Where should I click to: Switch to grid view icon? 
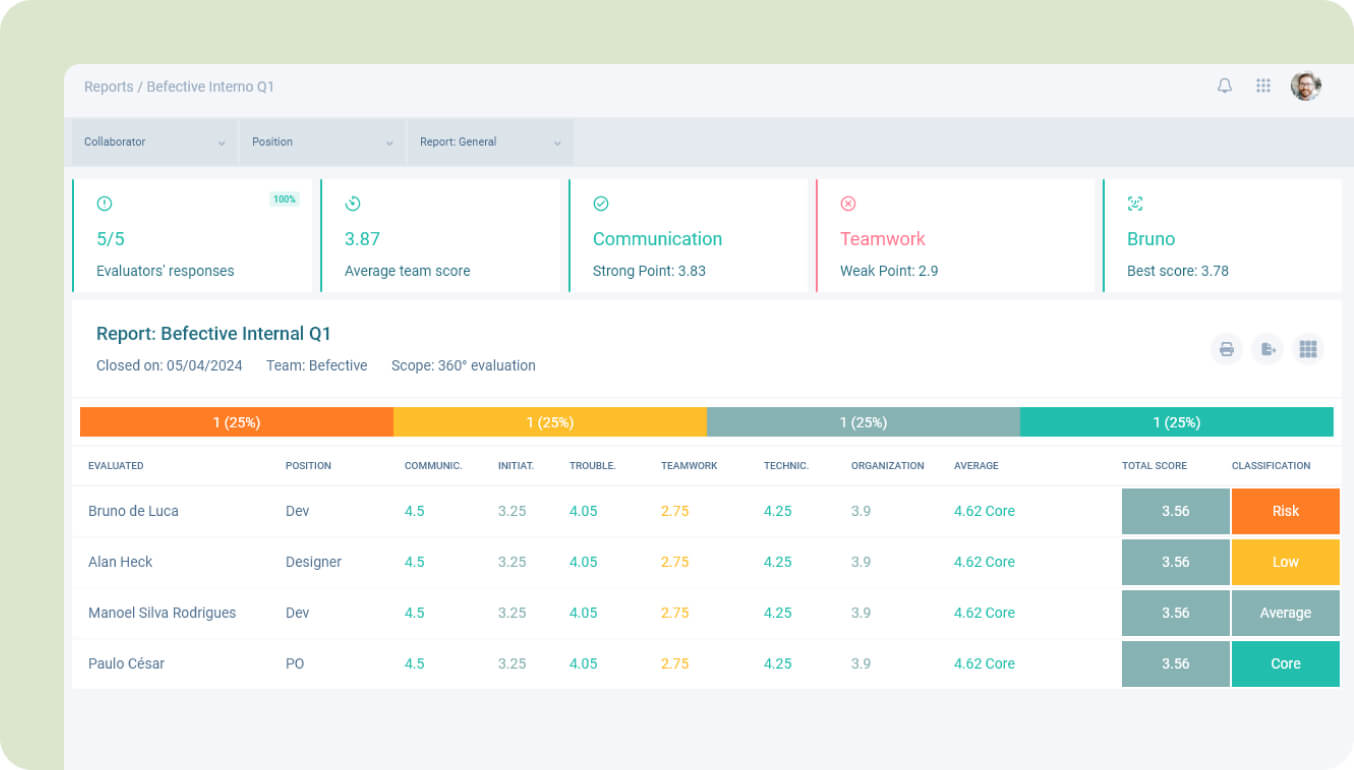tap(1307, 349)
